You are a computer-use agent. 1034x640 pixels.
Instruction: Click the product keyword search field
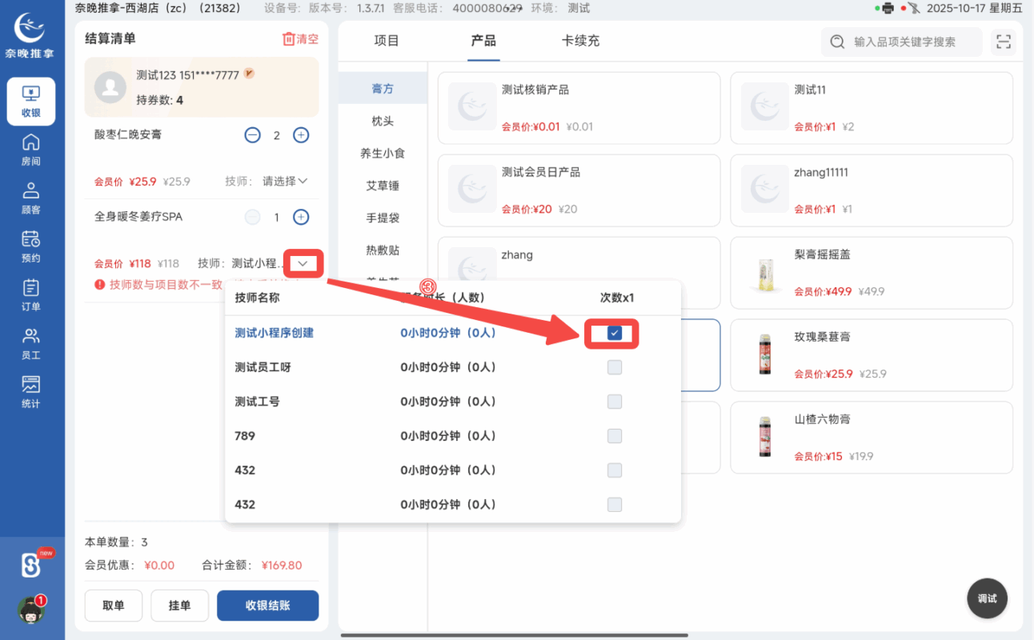tap(905, 42)
